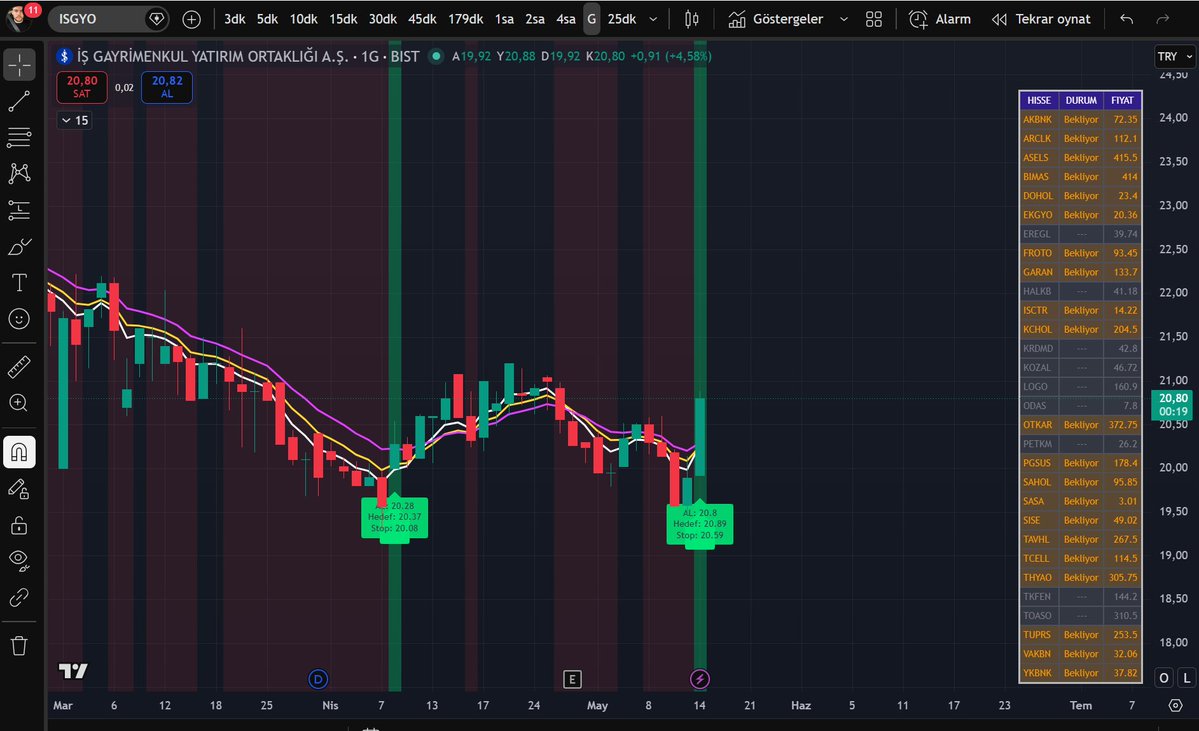1199x731 pixels.
Task: Open the drawings link sync tool
Action: (x=19, y=597)
